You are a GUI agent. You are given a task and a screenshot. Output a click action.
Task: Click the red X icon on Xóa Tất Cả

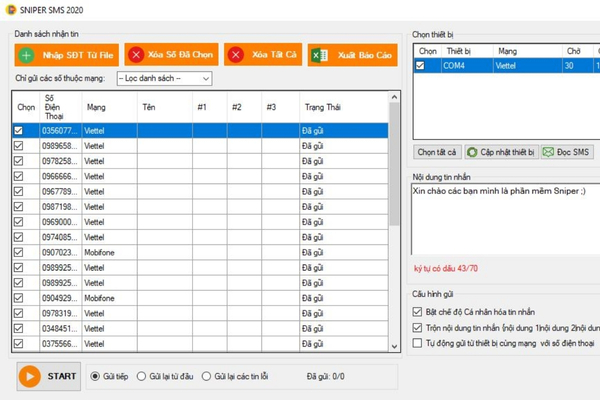[237, 55]
